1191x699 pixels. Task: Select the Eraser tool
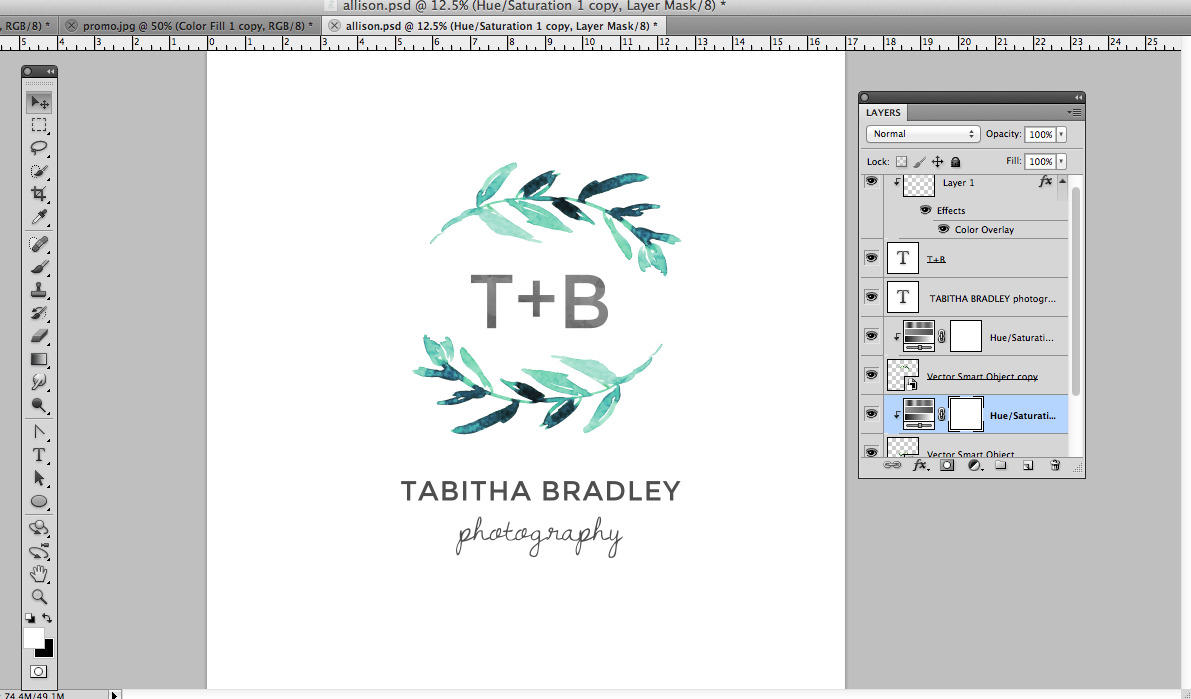pyautogui.click(x=39, y=336)
